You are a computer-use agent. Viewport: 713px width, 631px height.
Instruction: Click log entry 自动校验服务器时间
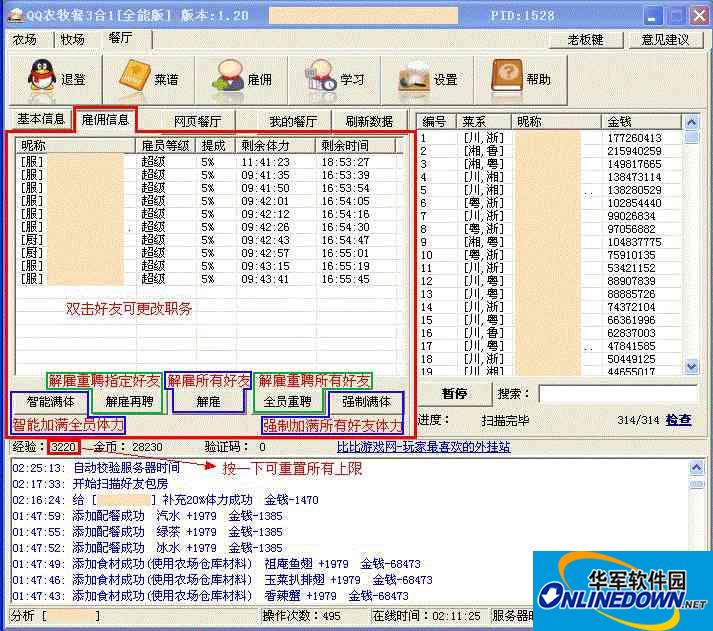click(96, 468)
